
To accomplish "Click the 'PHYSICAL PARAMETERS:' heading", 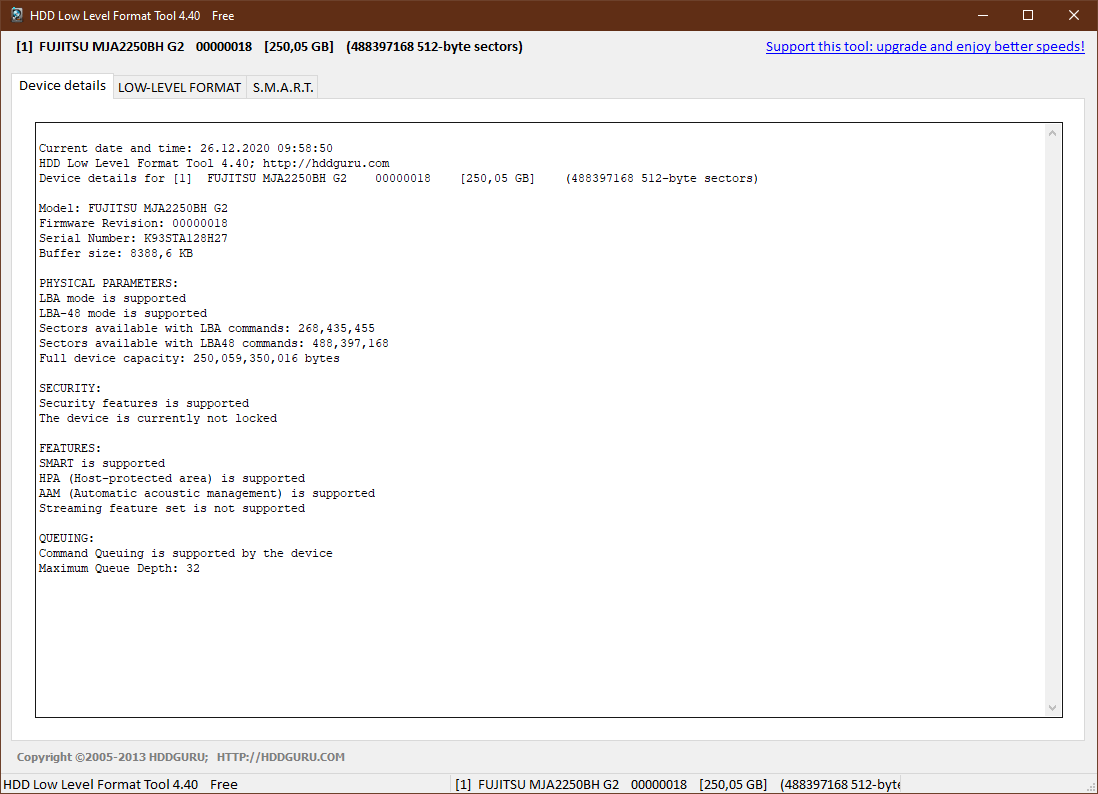I will click(109, 284).
